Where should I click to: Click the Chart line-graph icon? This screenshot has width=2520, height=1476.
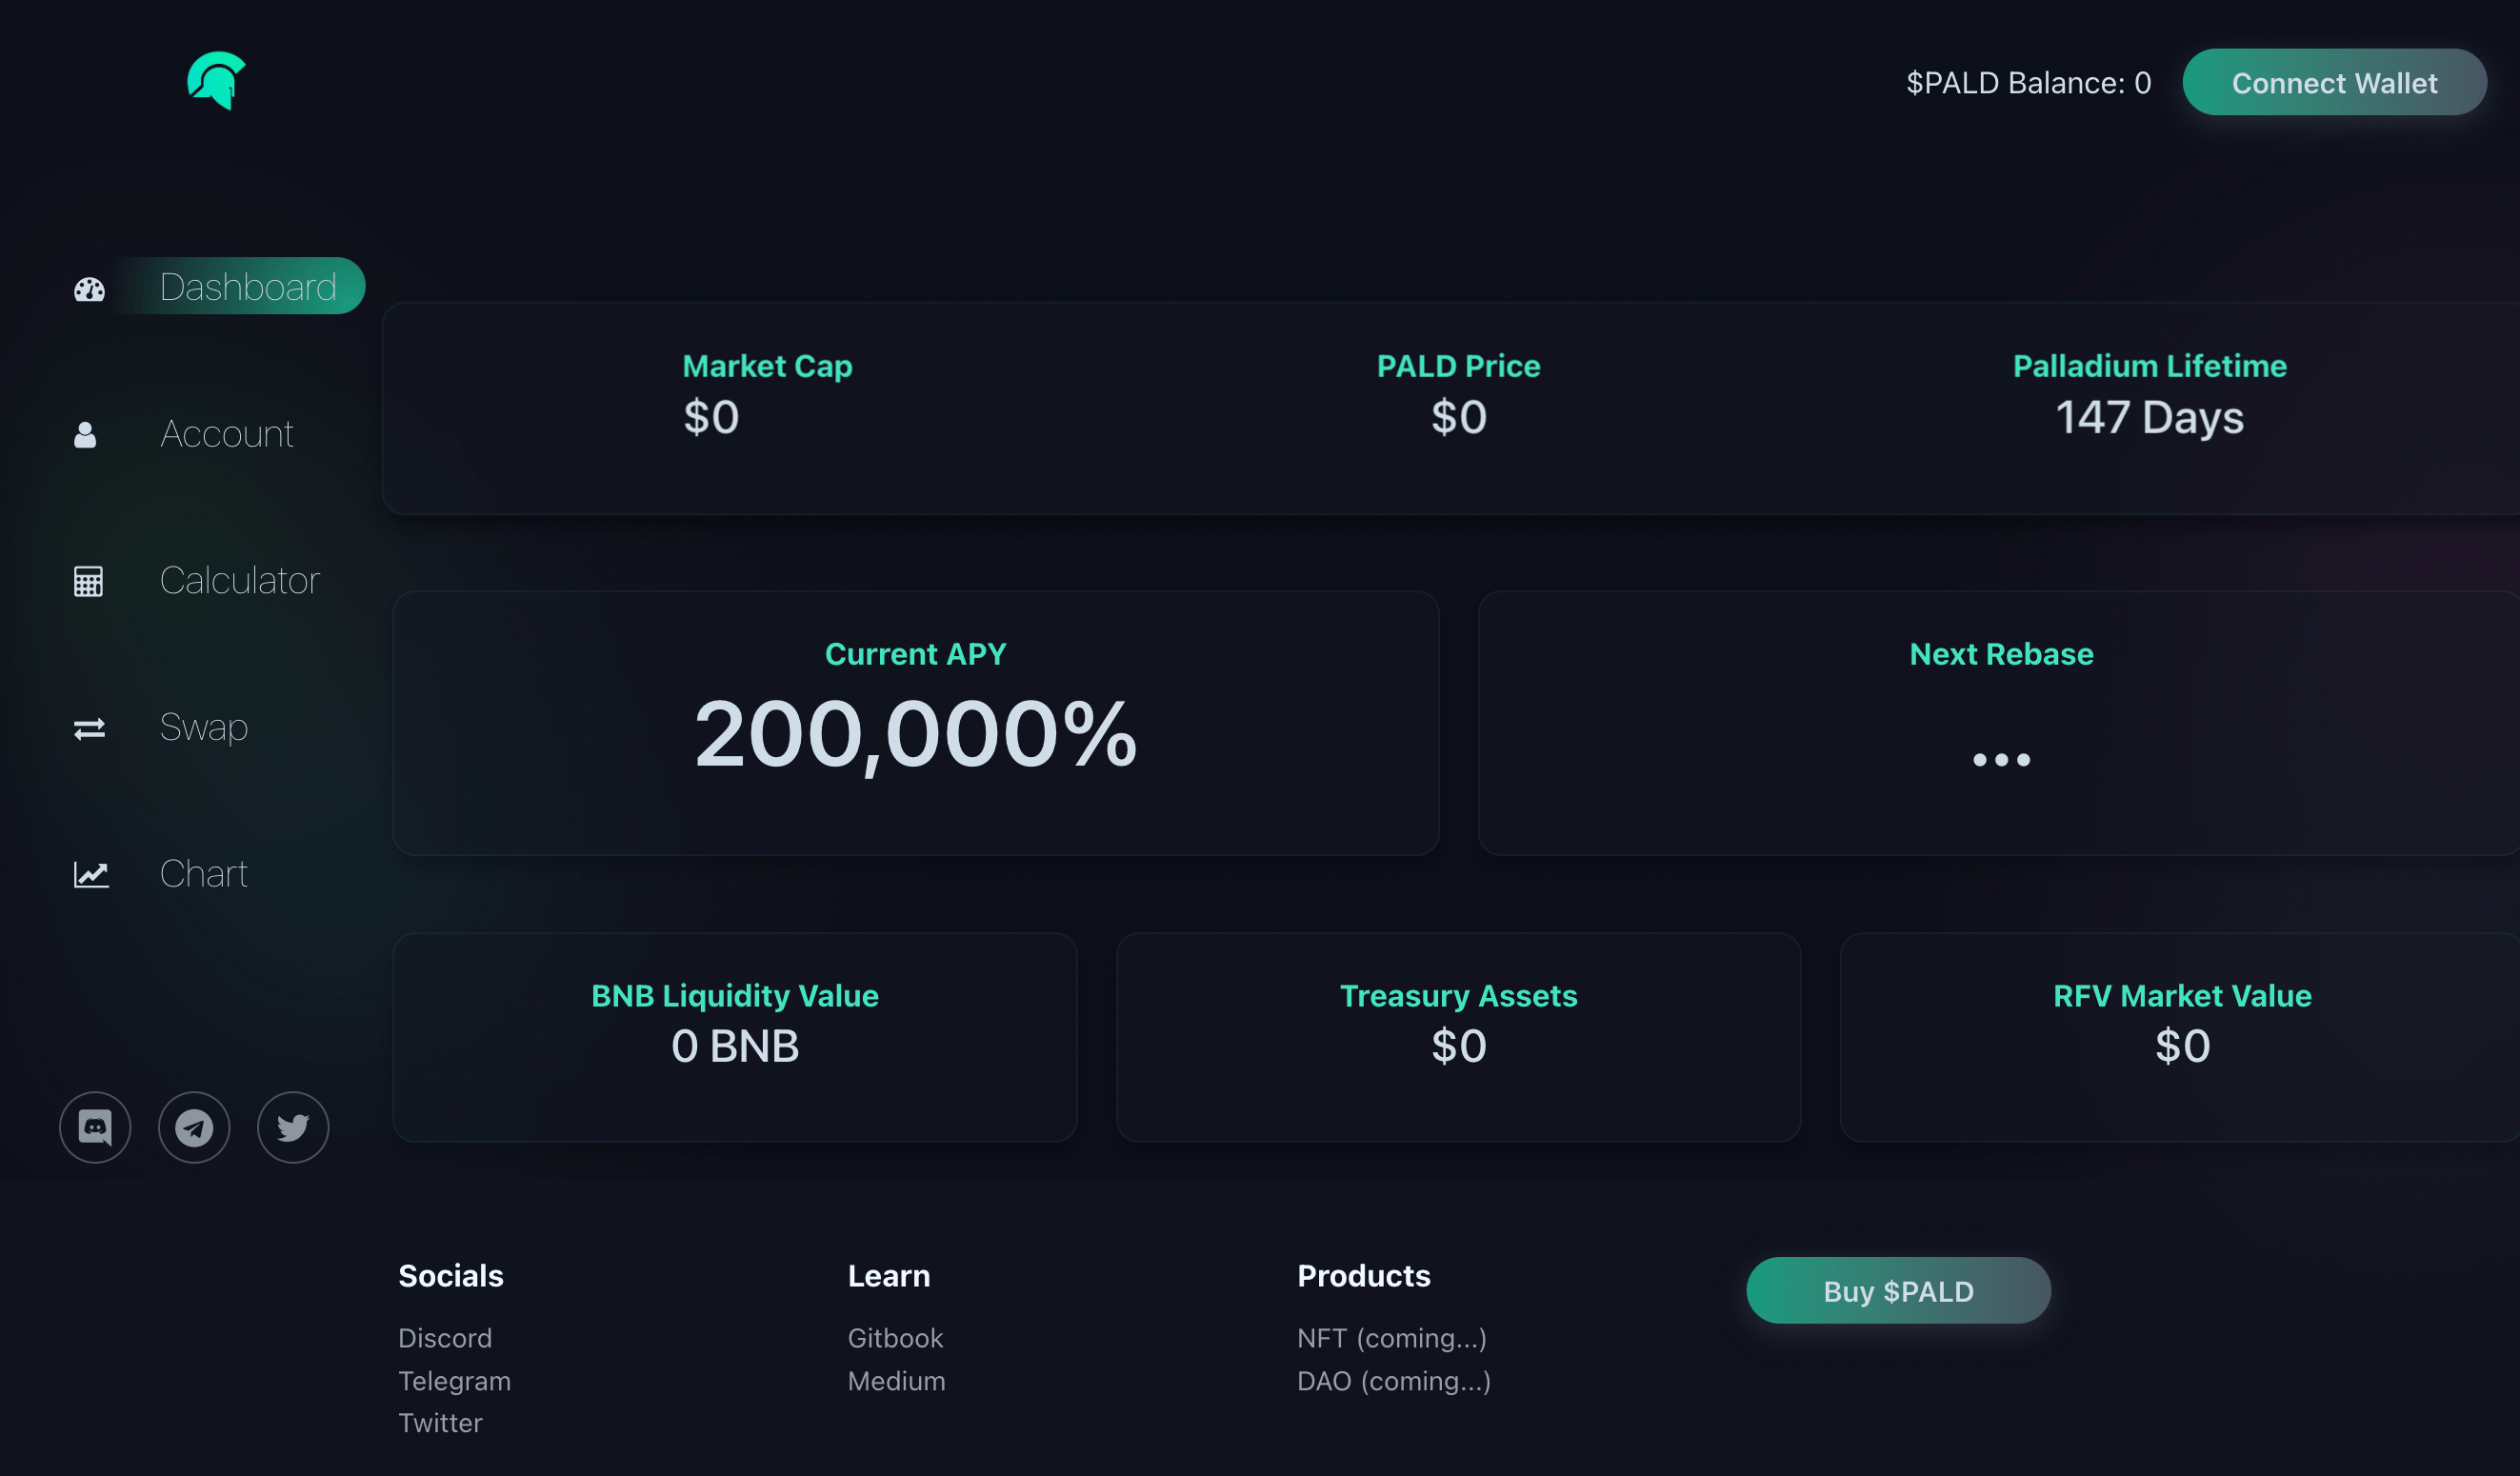[91, 875]
